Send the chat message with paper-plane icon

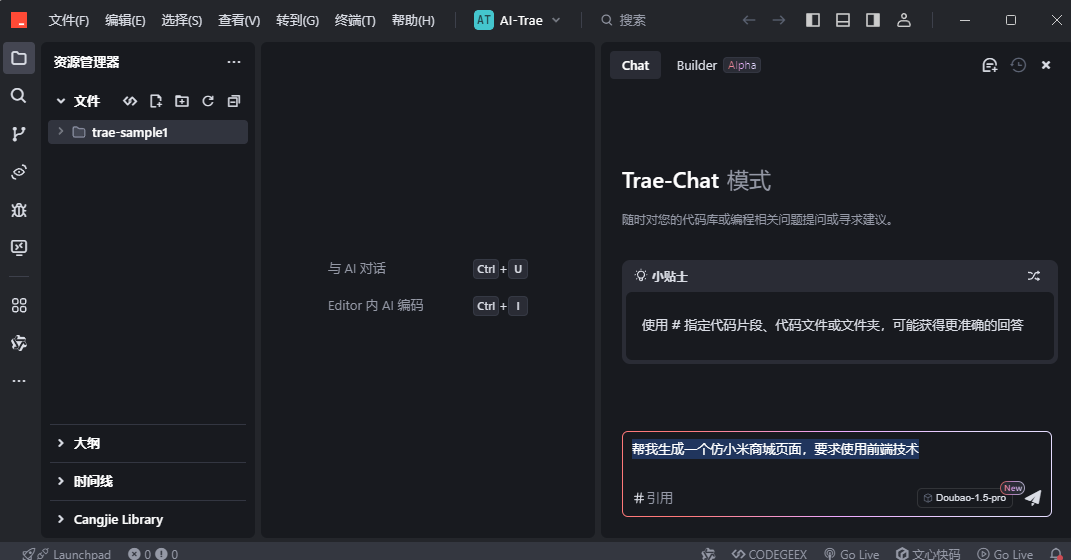(1033, 498)
